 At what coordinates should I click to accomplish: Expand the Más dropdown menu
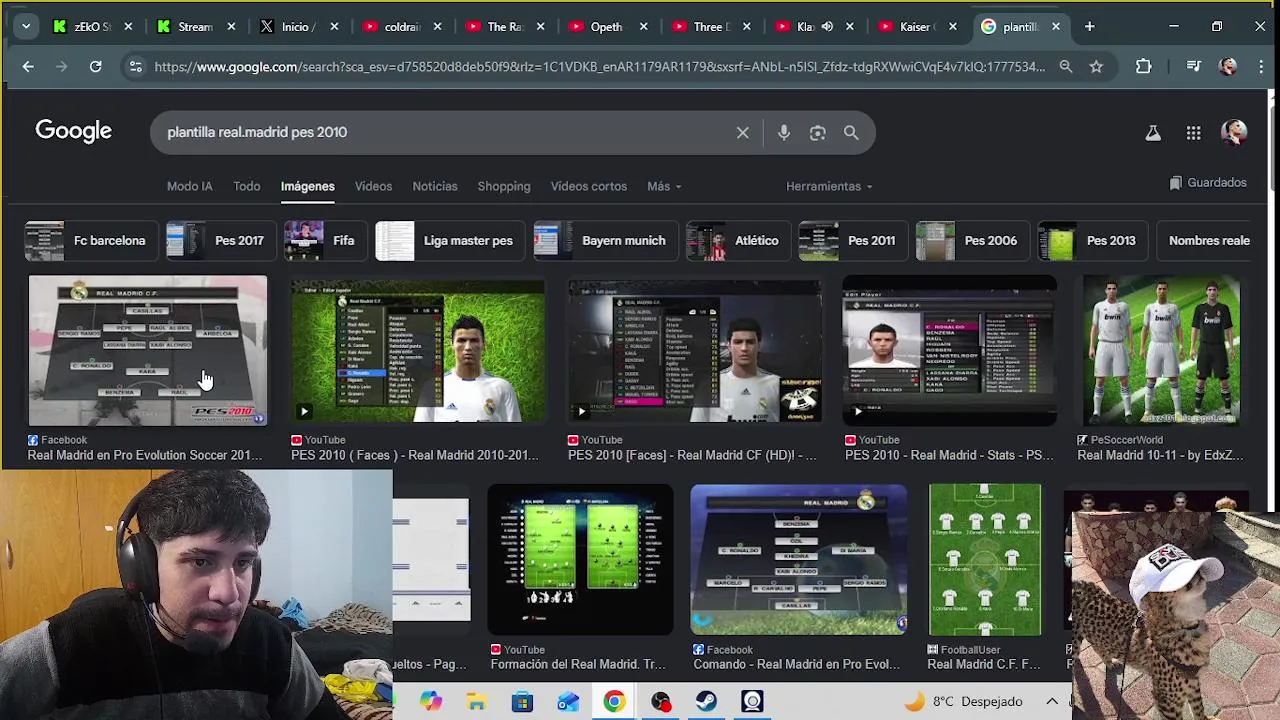click(x=664, y=186)
